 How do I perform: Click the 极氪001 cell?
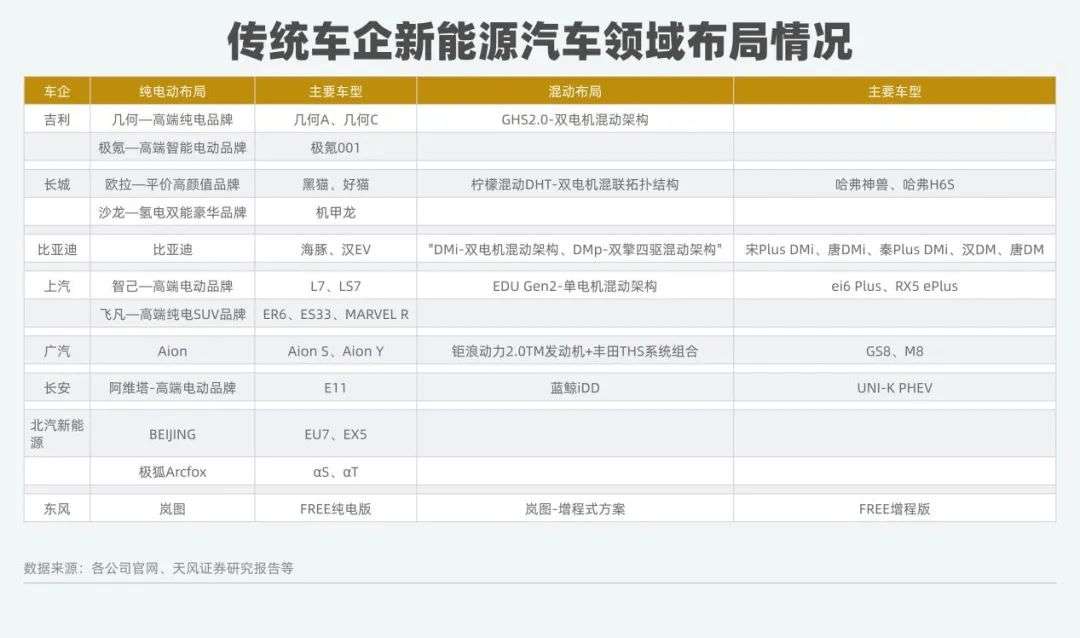click(335, 147)
